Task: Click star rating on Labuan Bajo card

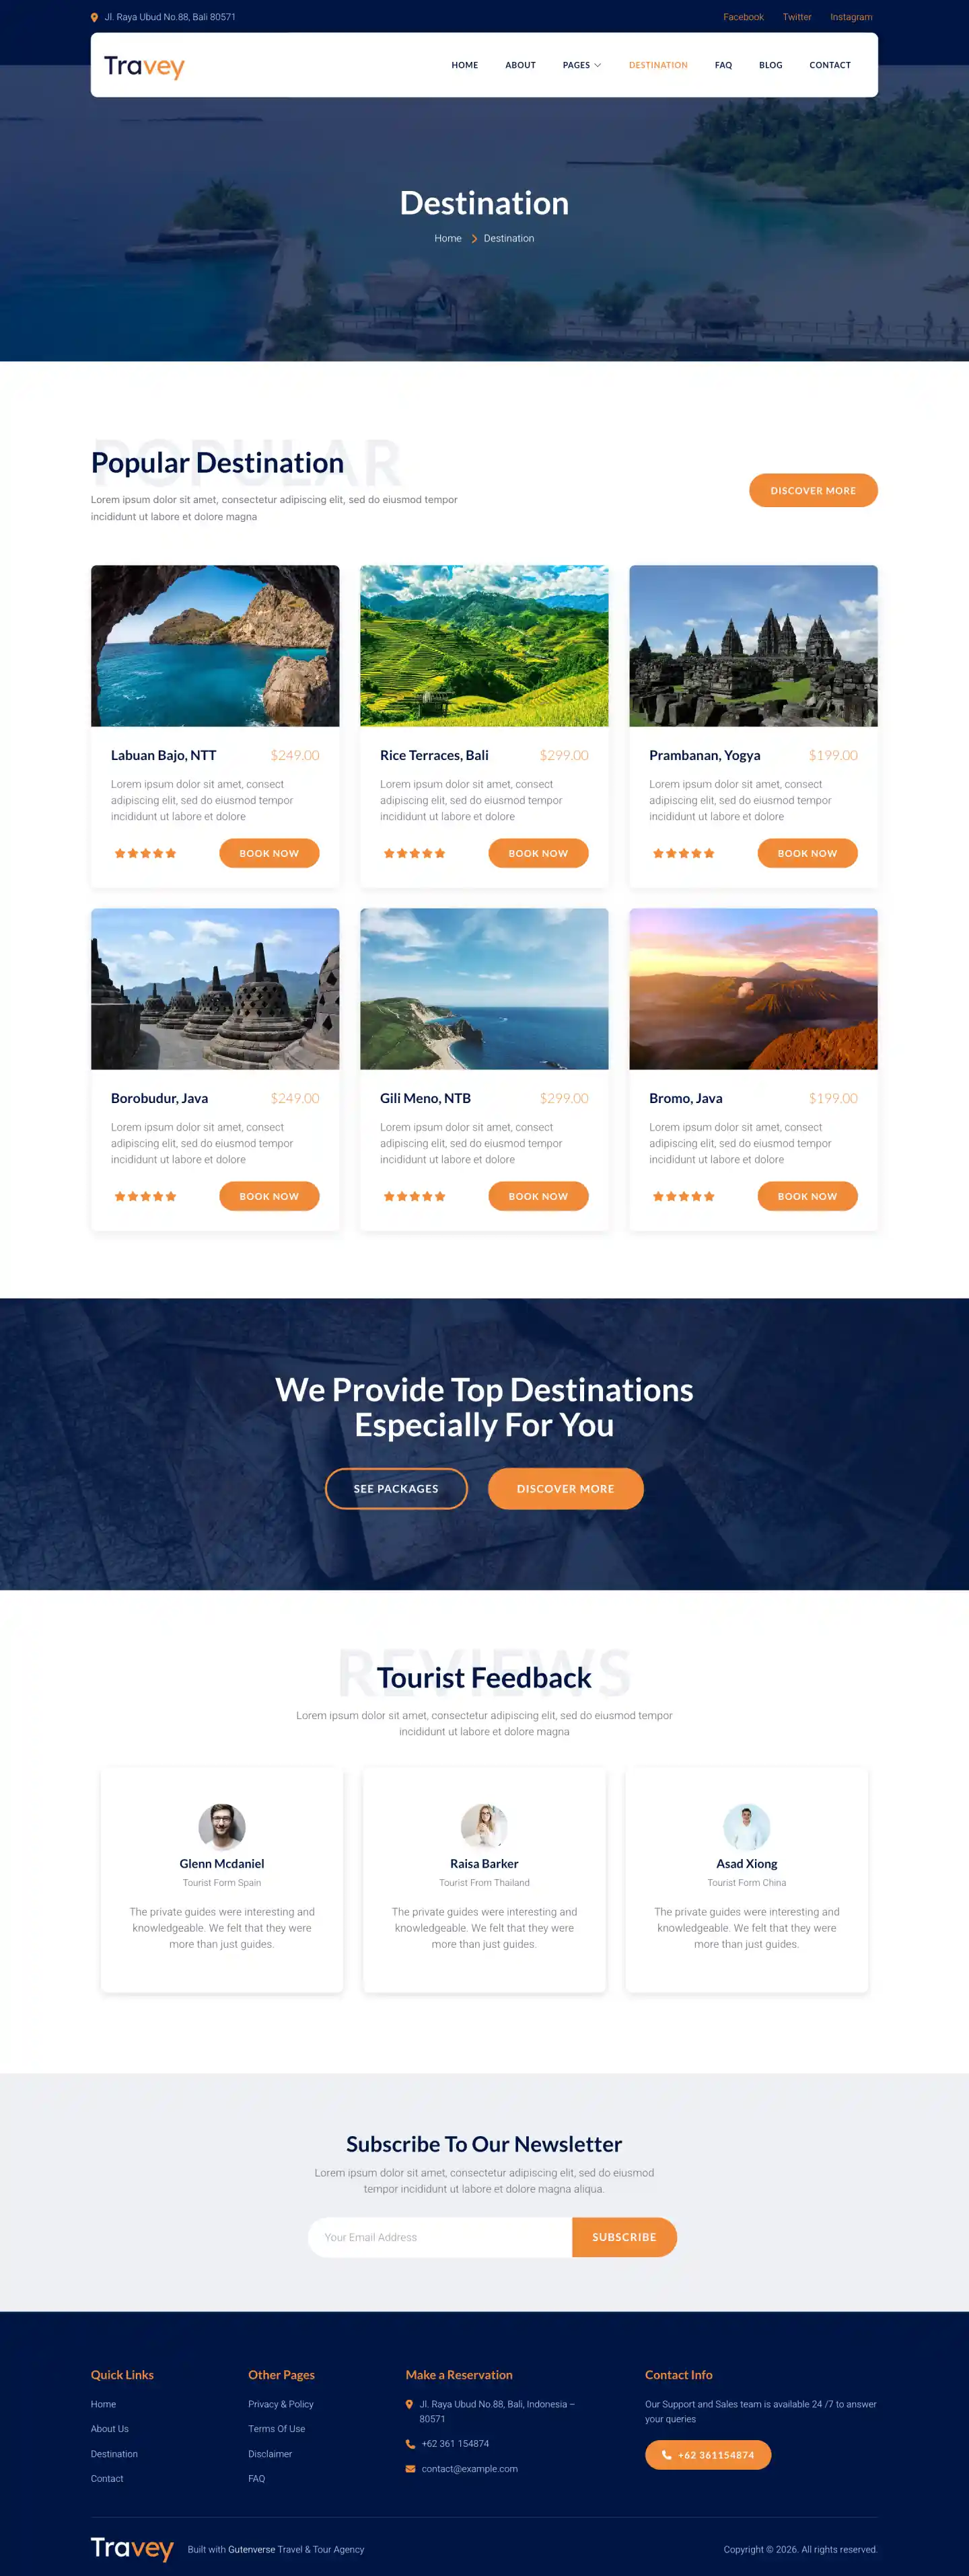Action: (145, 853)
